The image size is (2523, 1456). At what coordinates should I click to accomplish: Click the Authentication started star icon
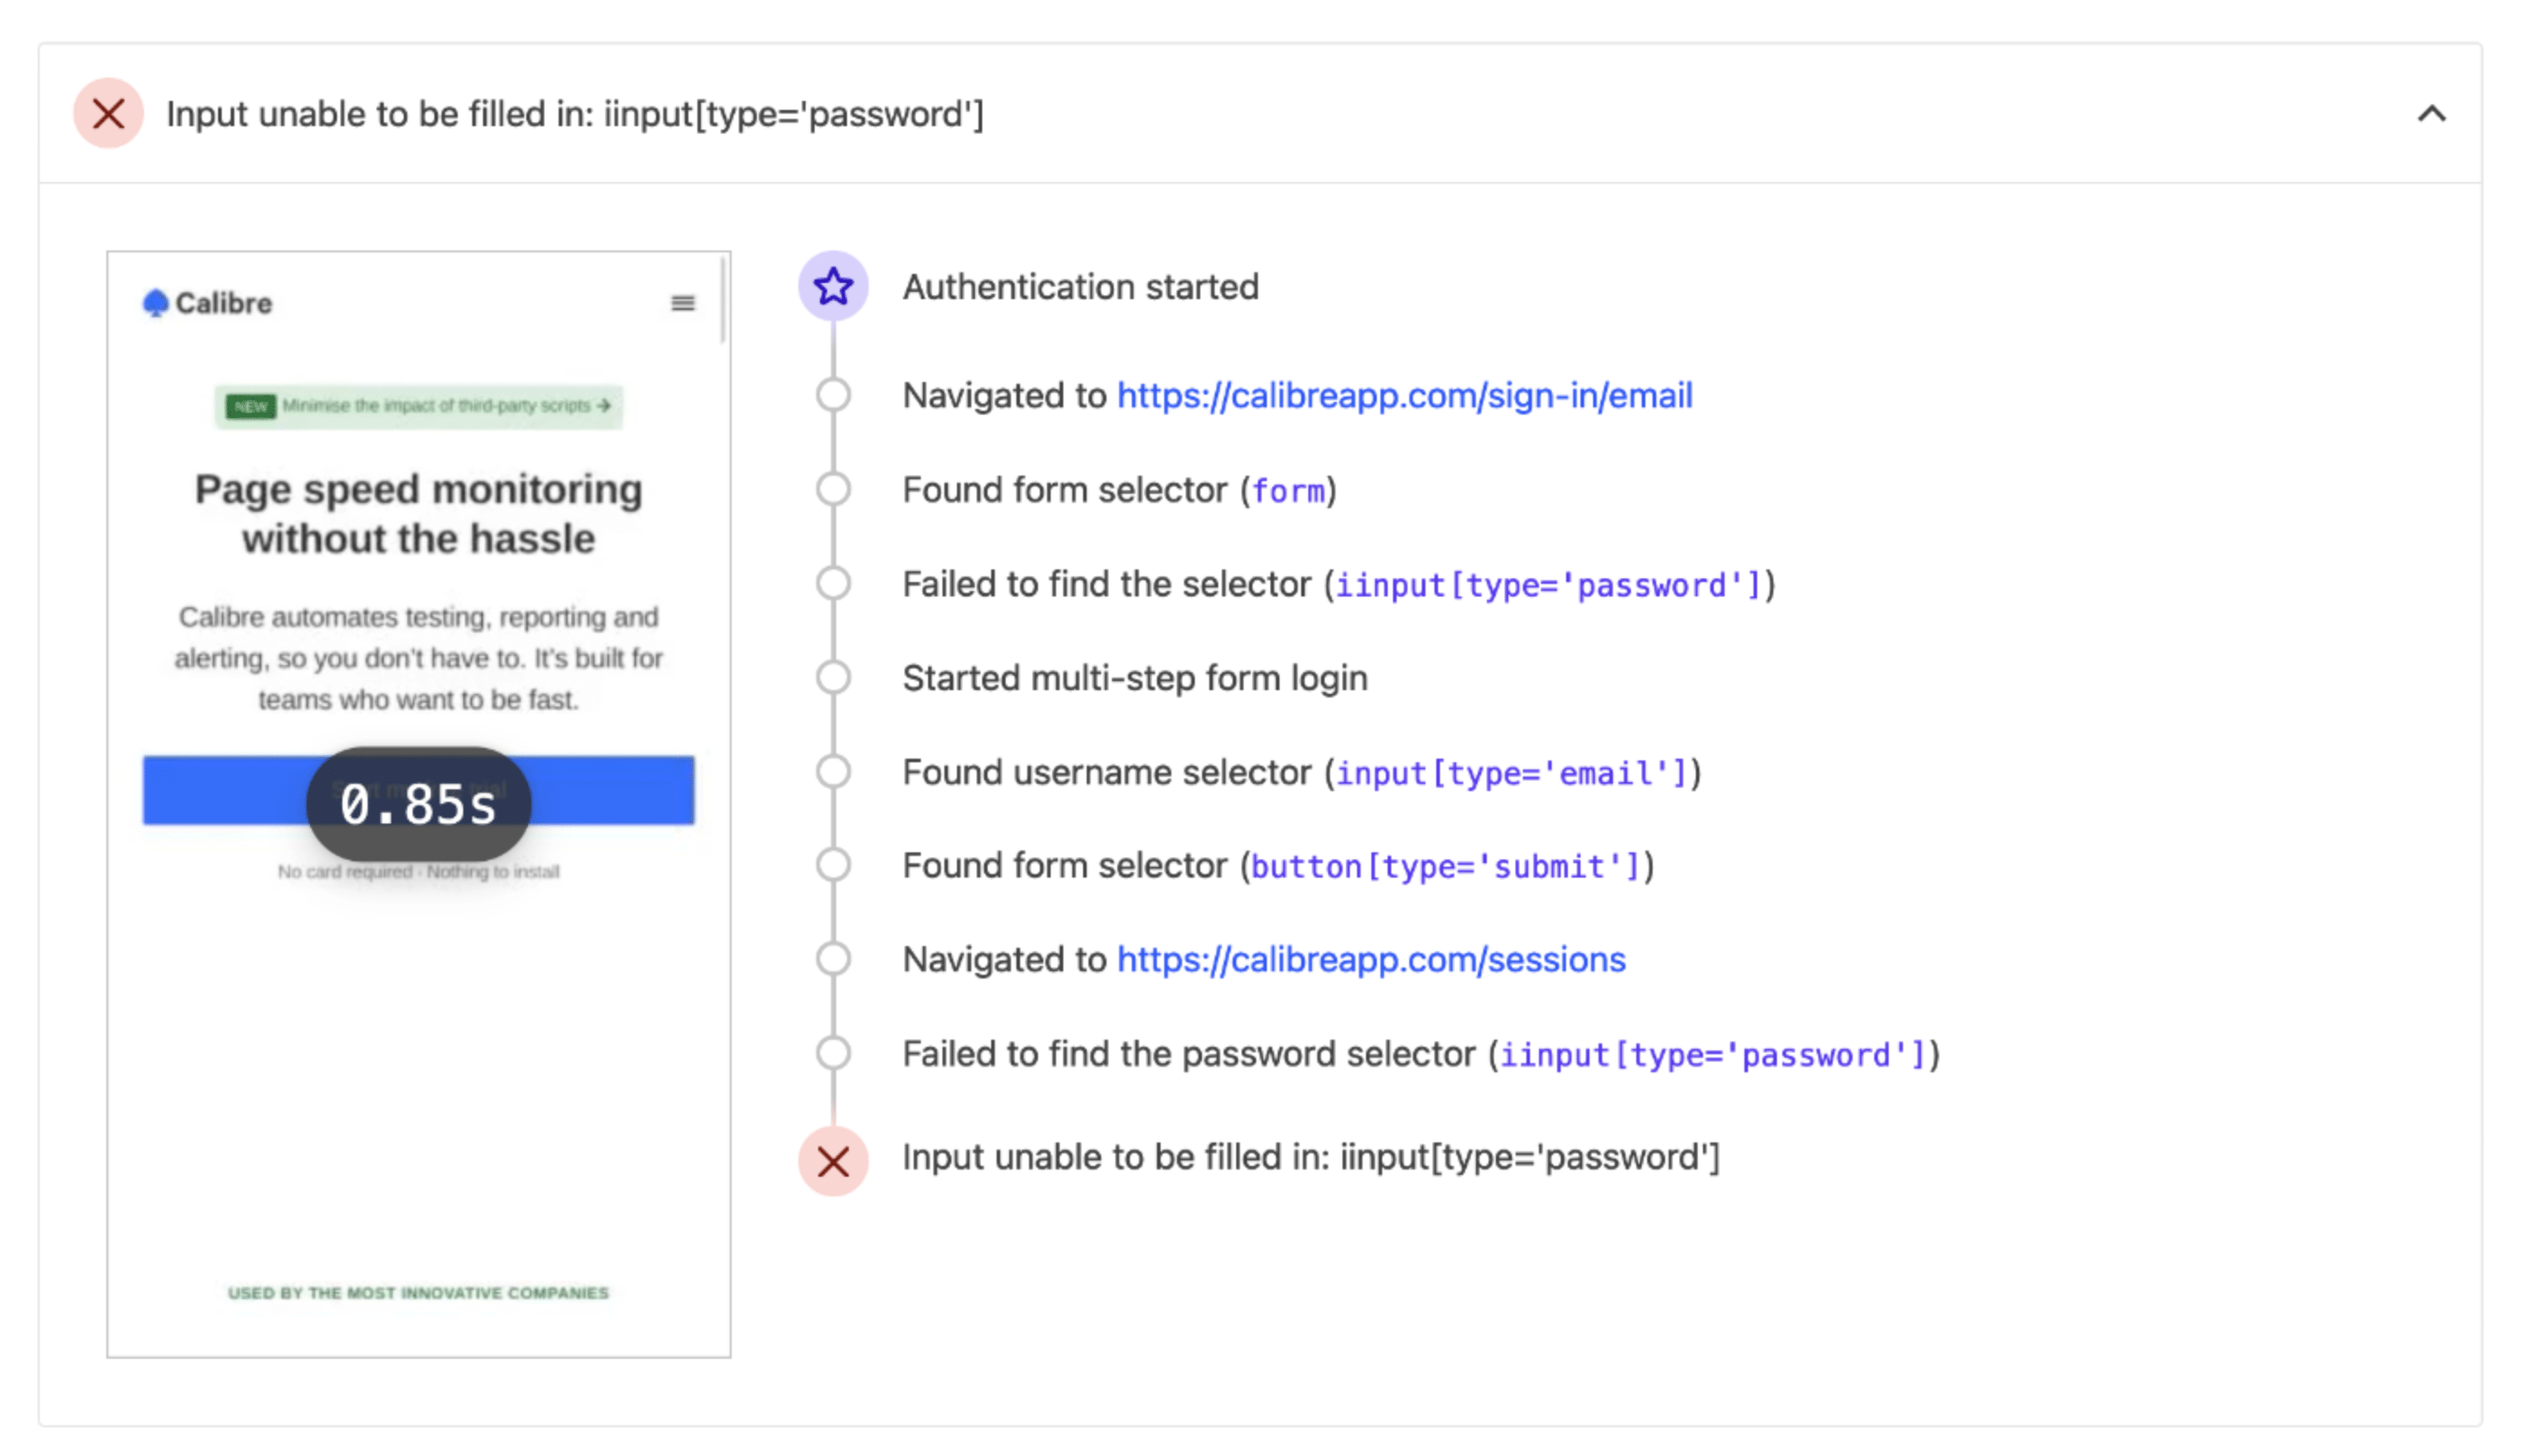click(833, 286)
